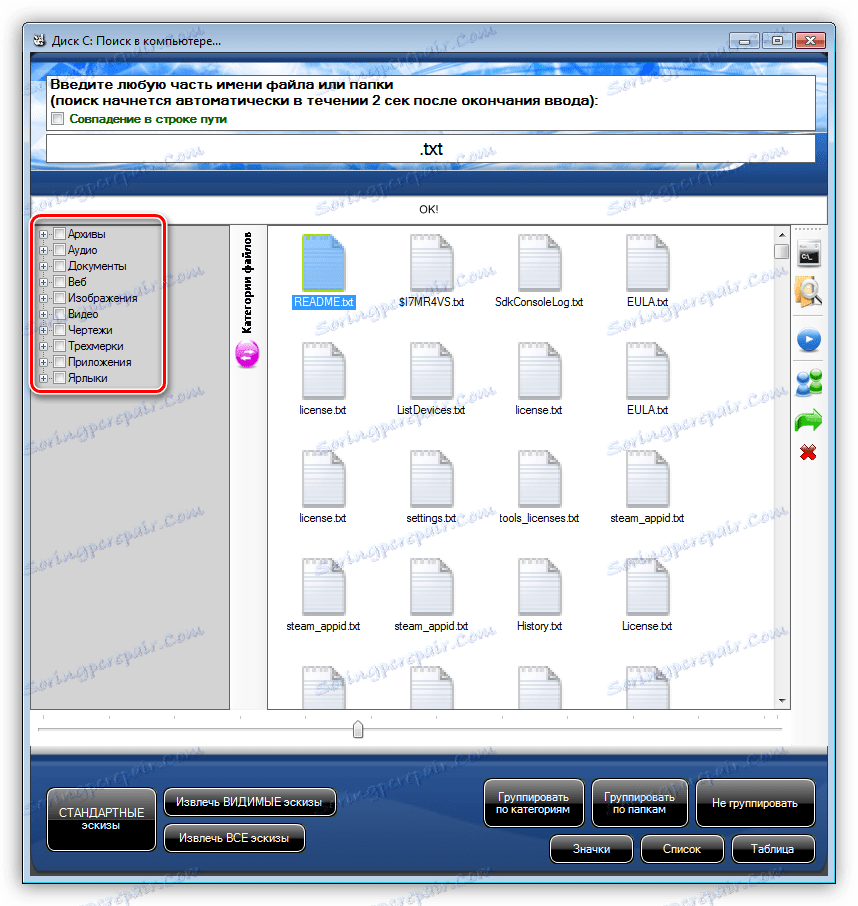Expand the Трехмерки tree node

(43, 347)
